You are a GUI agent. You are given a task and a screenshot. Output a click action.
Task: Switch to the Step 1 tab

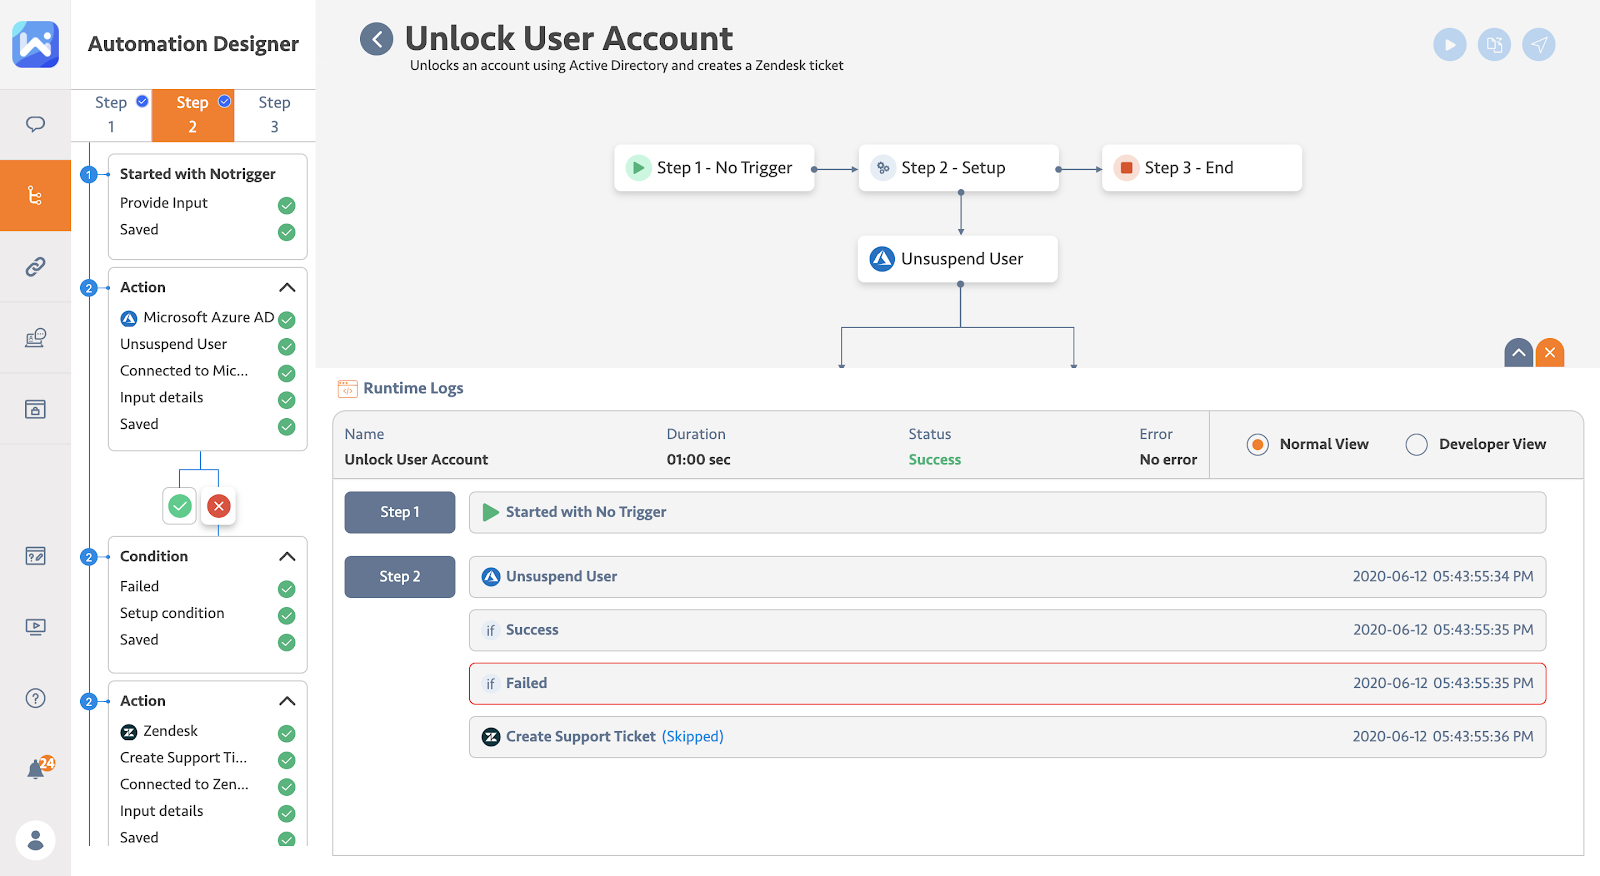click(x=112, y=115)
